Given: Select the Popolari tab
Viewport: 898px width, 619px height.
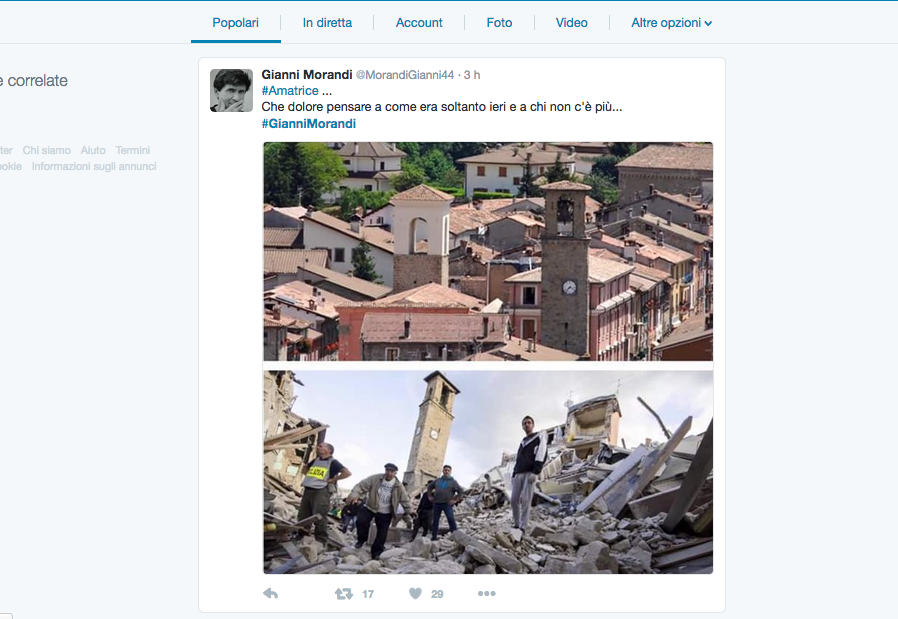Looking at the screenshot, I should tap(235, 22).
